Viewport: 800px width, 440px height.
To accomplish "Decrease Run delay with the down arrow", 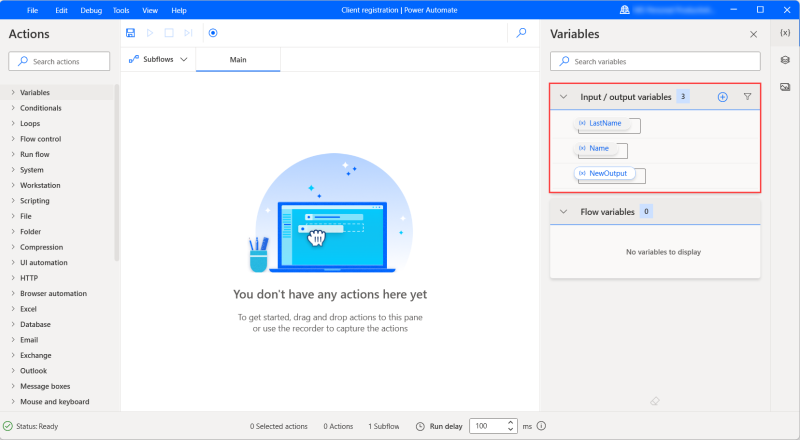I will (x=511, y=429).
